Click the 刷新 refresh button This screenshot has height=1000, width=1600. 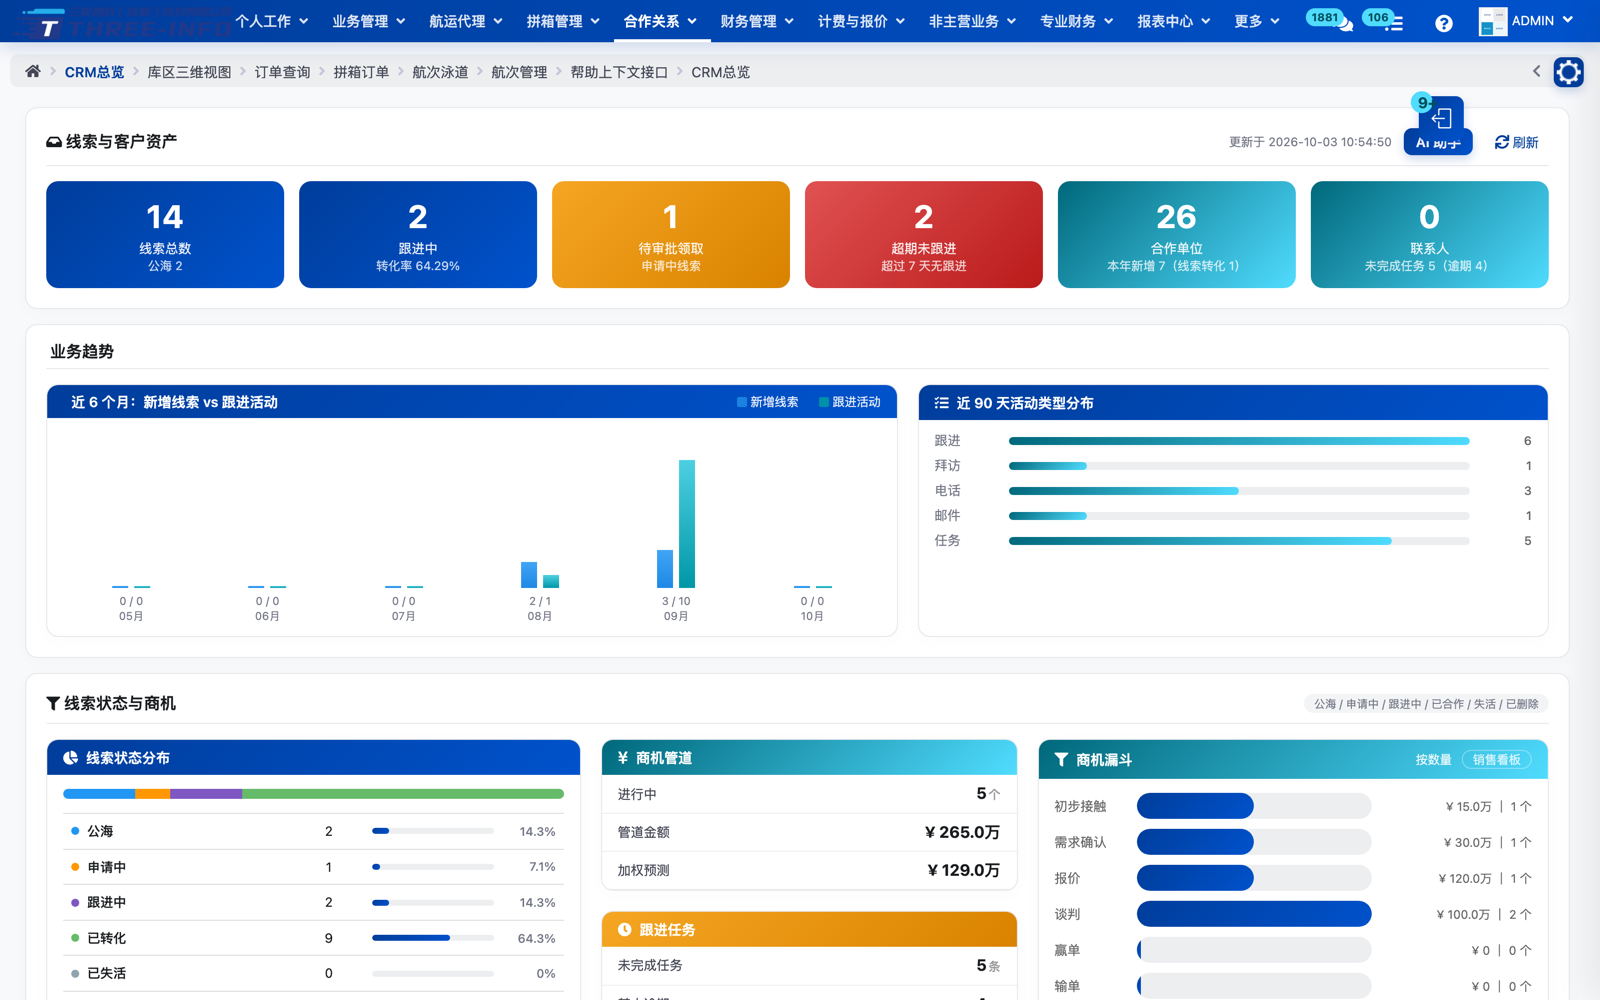tap(1516, 142)
